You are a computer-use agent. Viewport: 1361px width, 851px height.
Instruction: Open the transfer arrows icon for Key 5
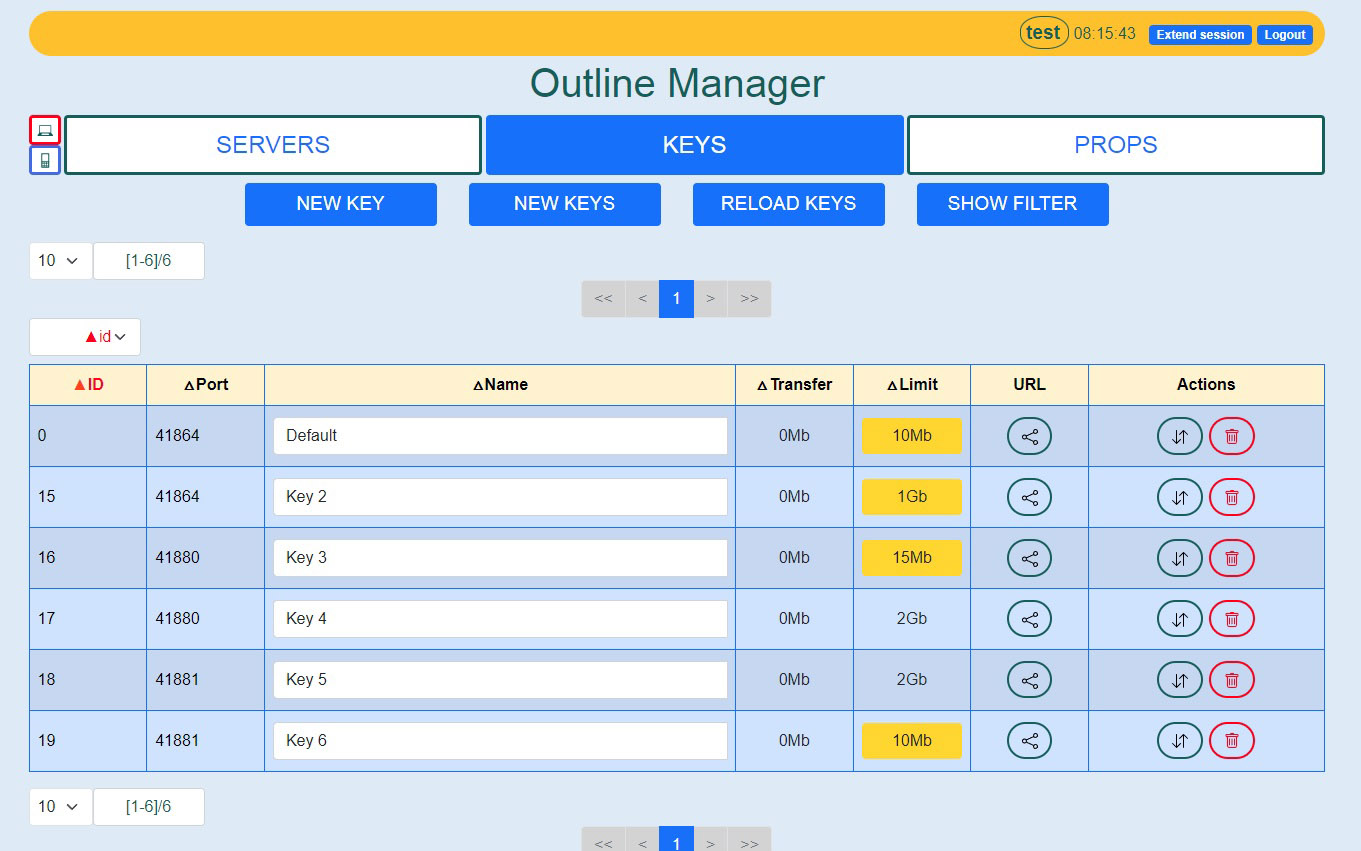[x=1179, y=679]
